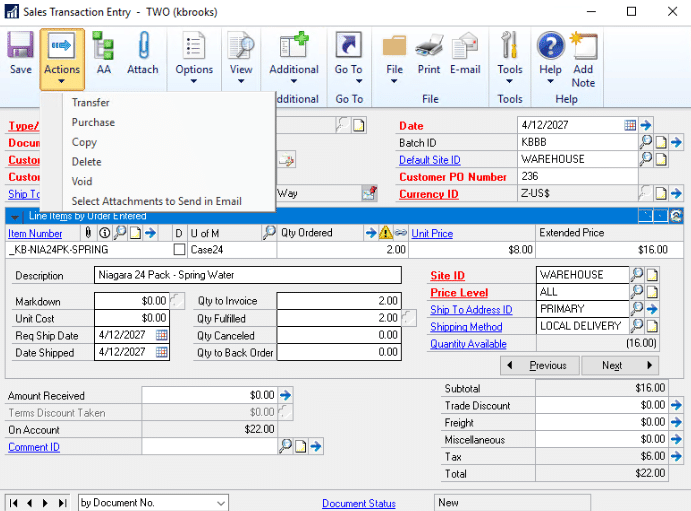This screenshot has height=511, width=691.
Task: Click the Unit Price column link
Action: coord(432,233)
